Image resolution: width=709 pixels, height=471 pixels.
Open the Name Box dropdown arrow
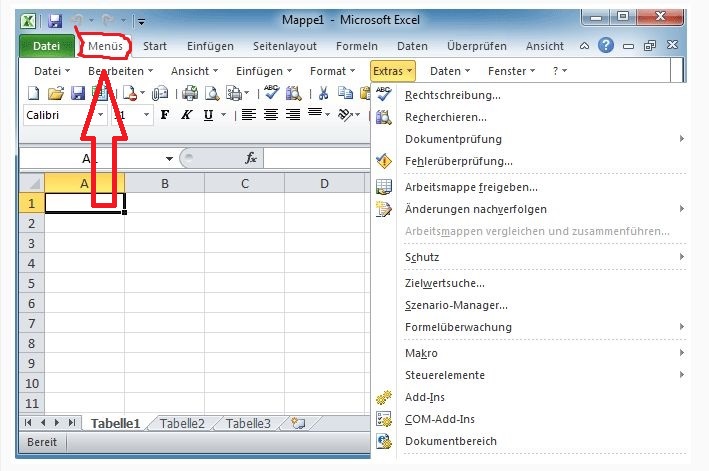click(169, 158)
